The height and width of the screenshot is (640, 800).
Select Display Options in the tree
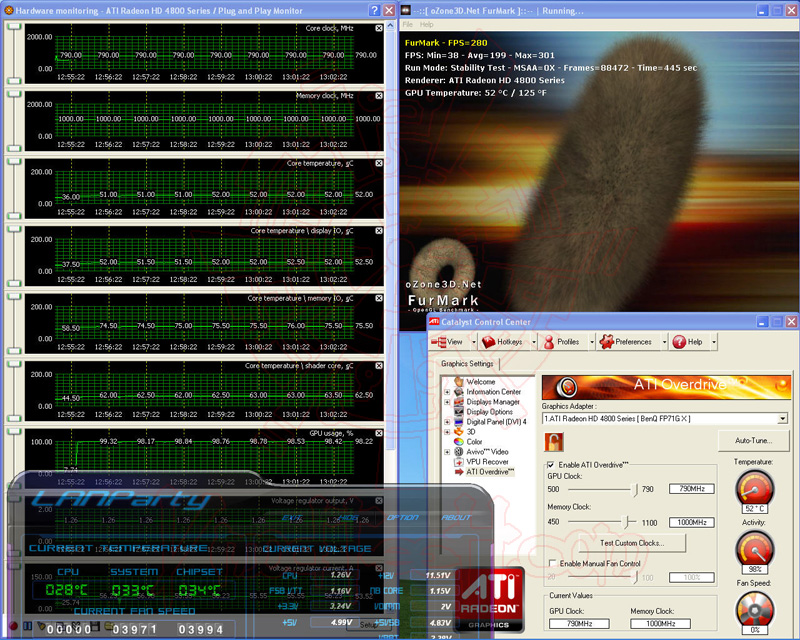click(489, 412)
